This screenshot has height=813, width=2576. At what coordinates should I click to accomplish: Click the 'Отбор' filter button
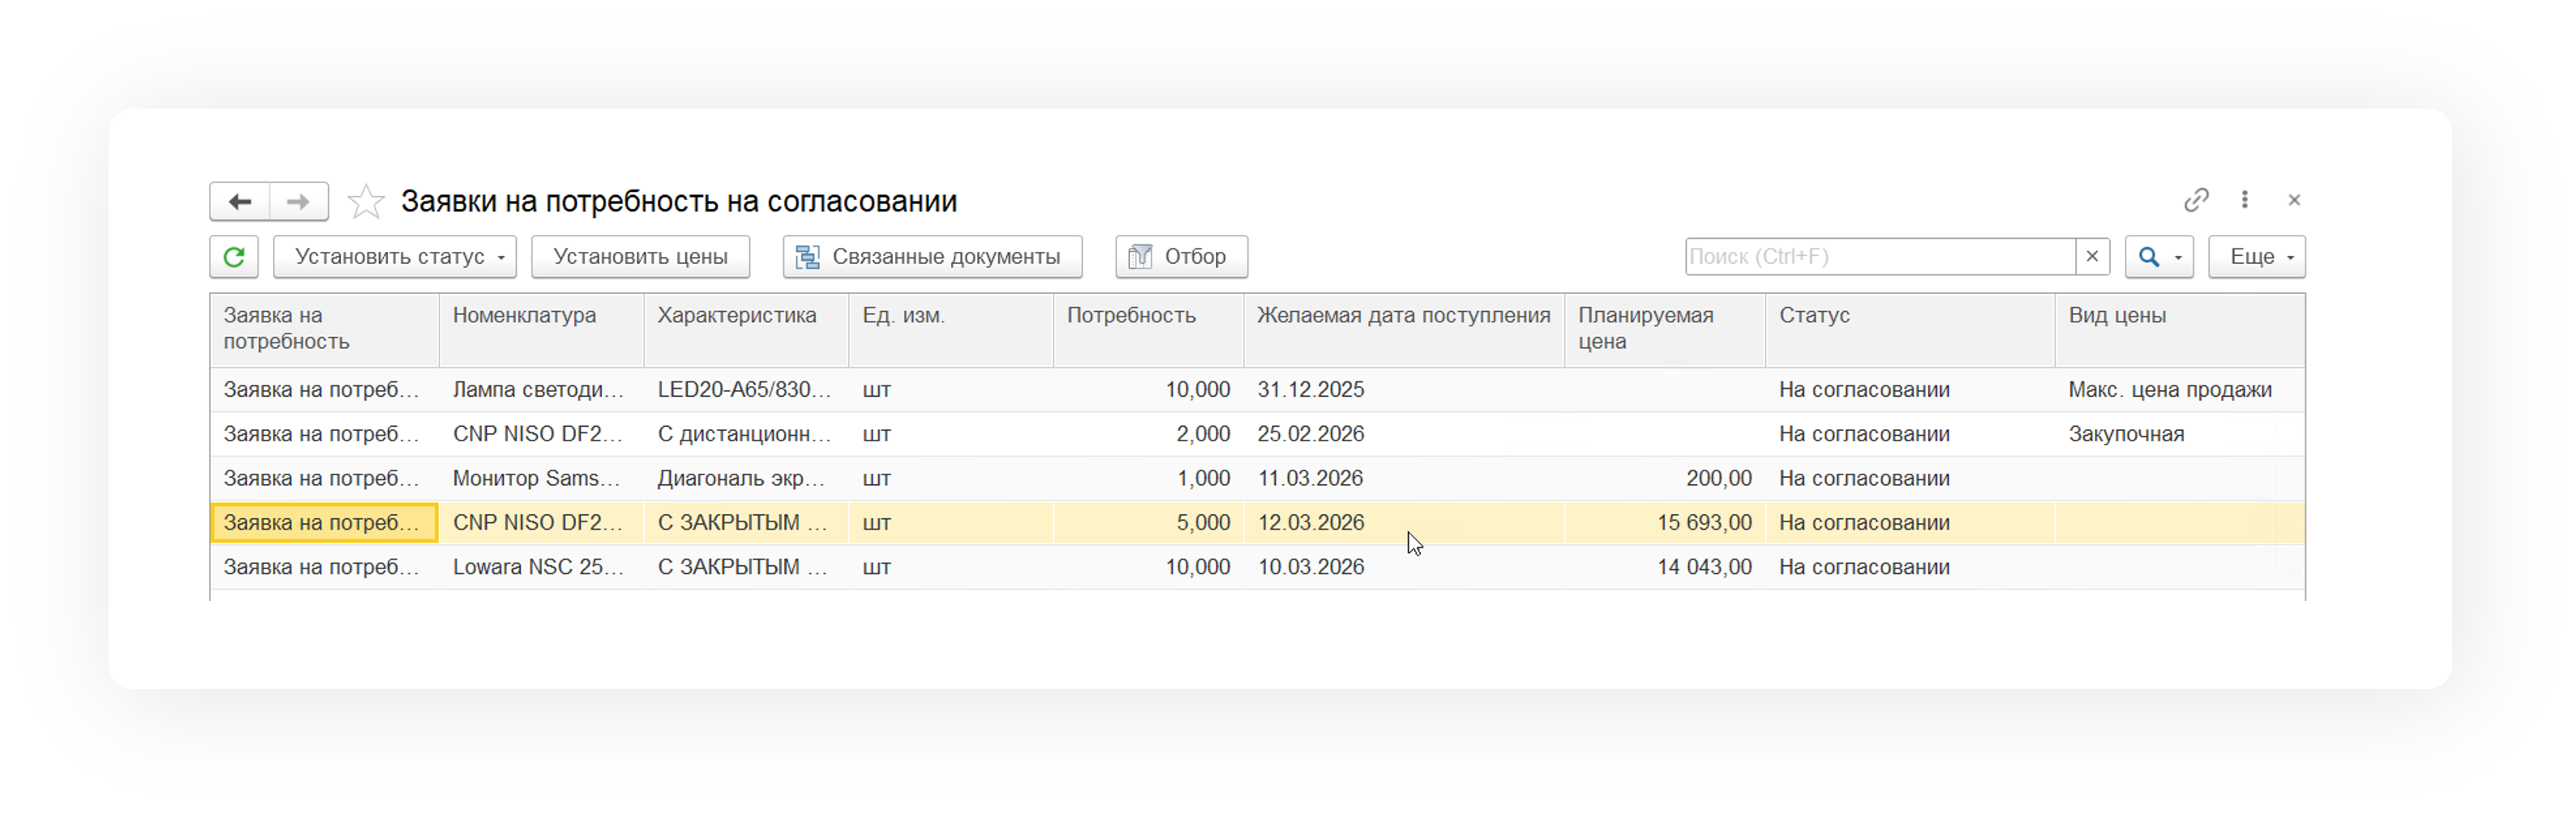(1181, 257)
